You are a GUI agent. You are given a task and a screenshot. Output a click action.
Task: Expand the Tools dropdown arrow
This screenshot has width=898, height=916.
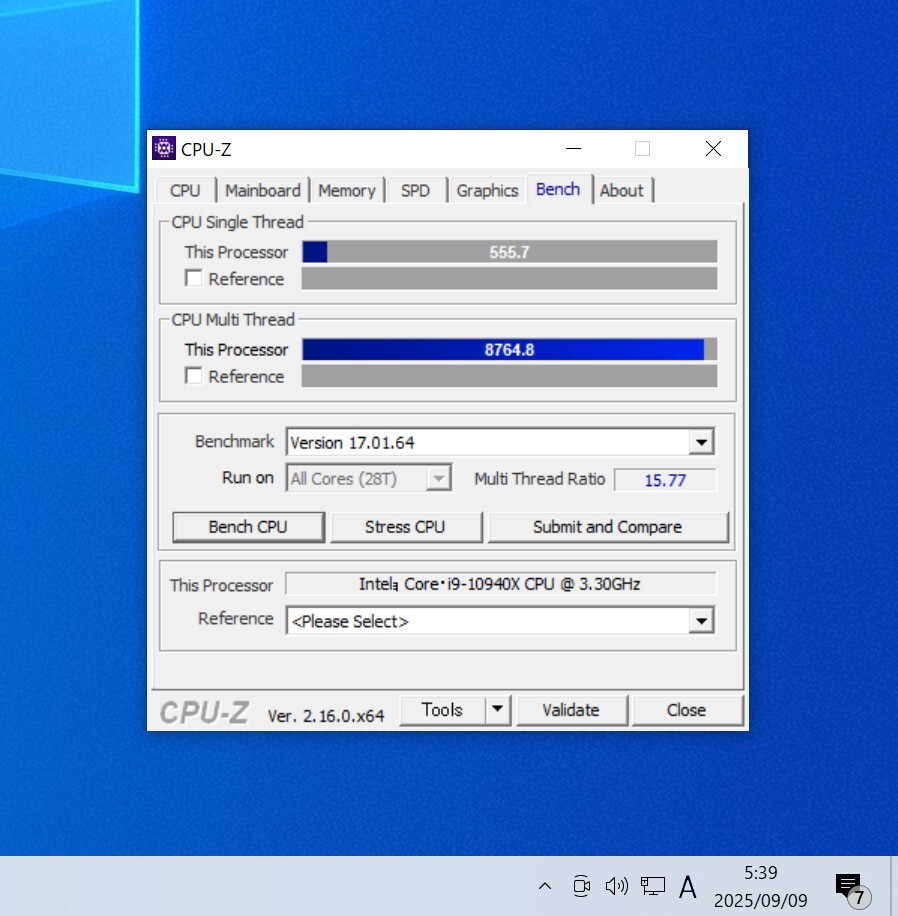[x=497, y=710]
